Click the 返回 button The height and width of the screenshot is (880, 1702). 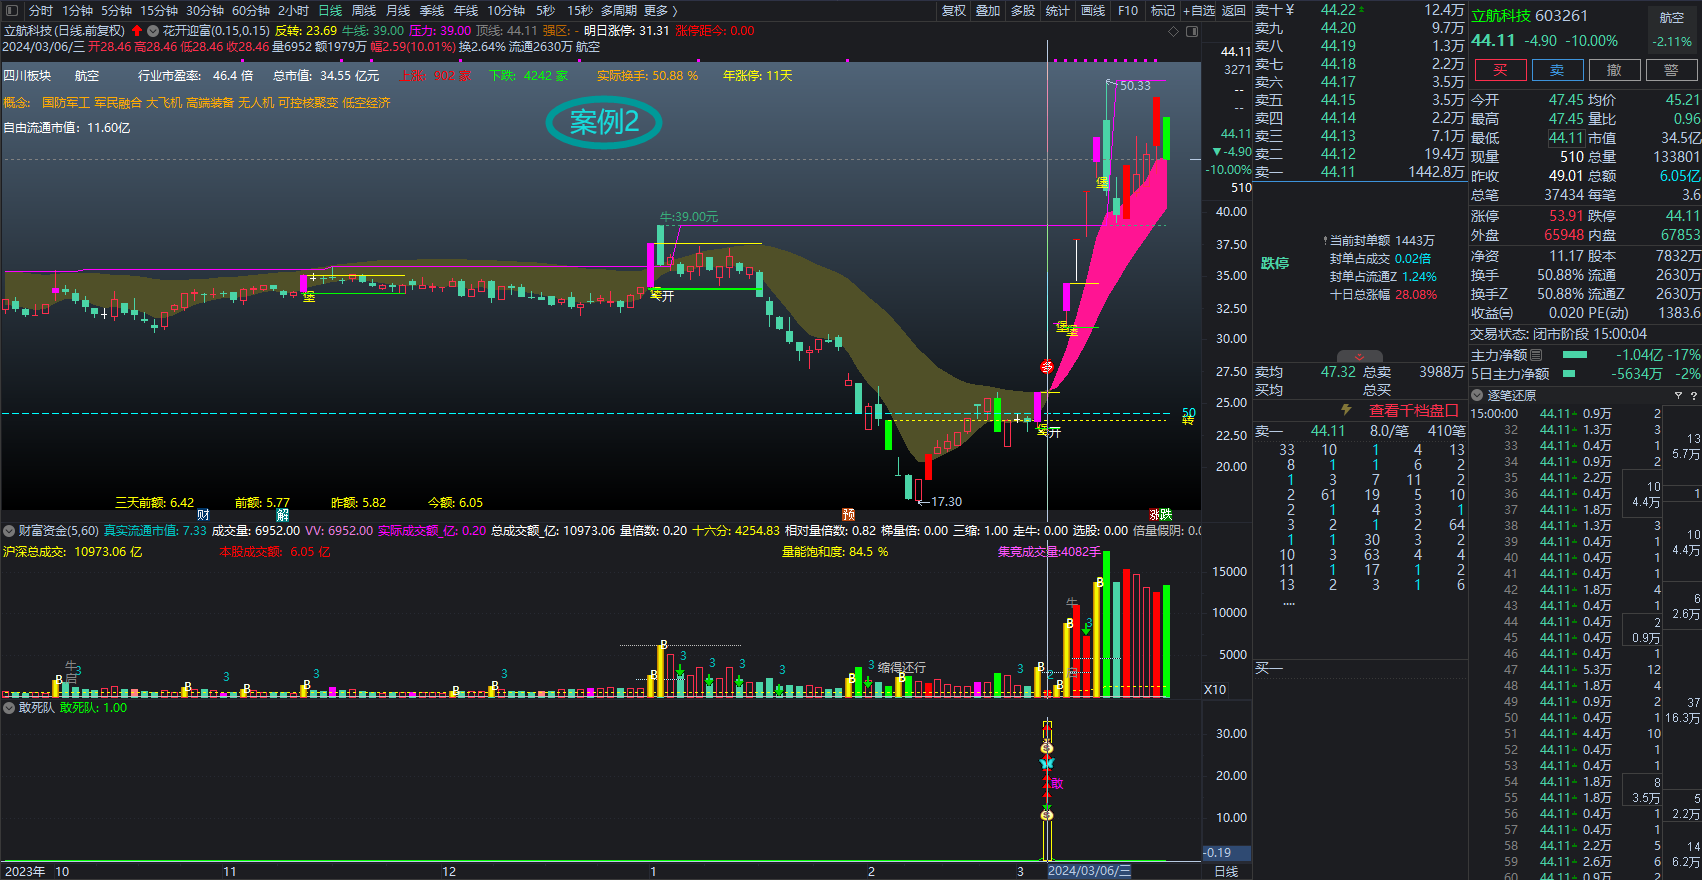pos(1234,10)
